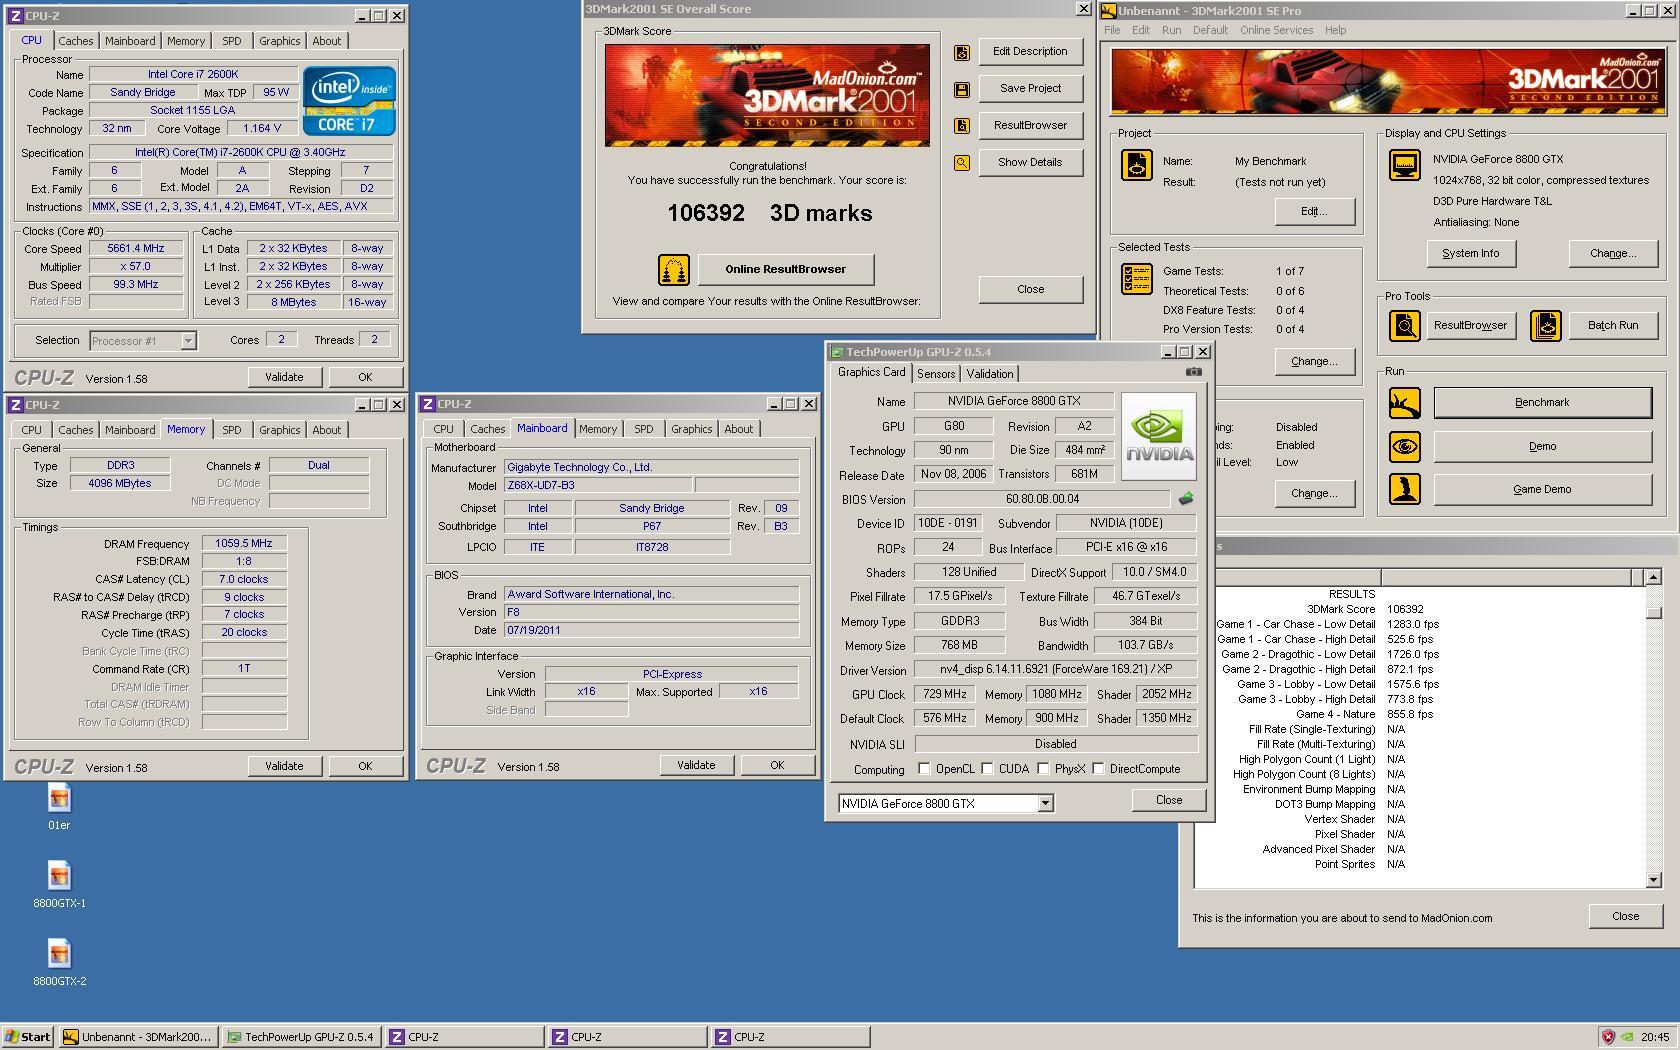Click the NVIDIA logo in GPU-Z

(1158, 436)
